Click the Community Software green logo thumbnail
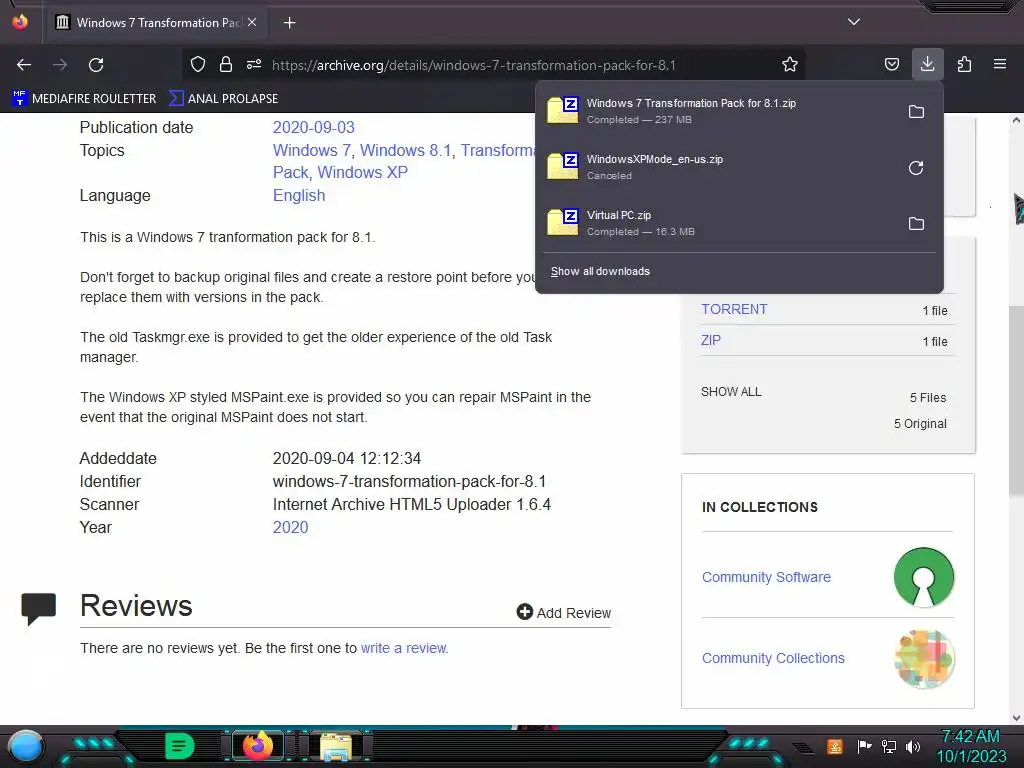 tap(923, 577)
